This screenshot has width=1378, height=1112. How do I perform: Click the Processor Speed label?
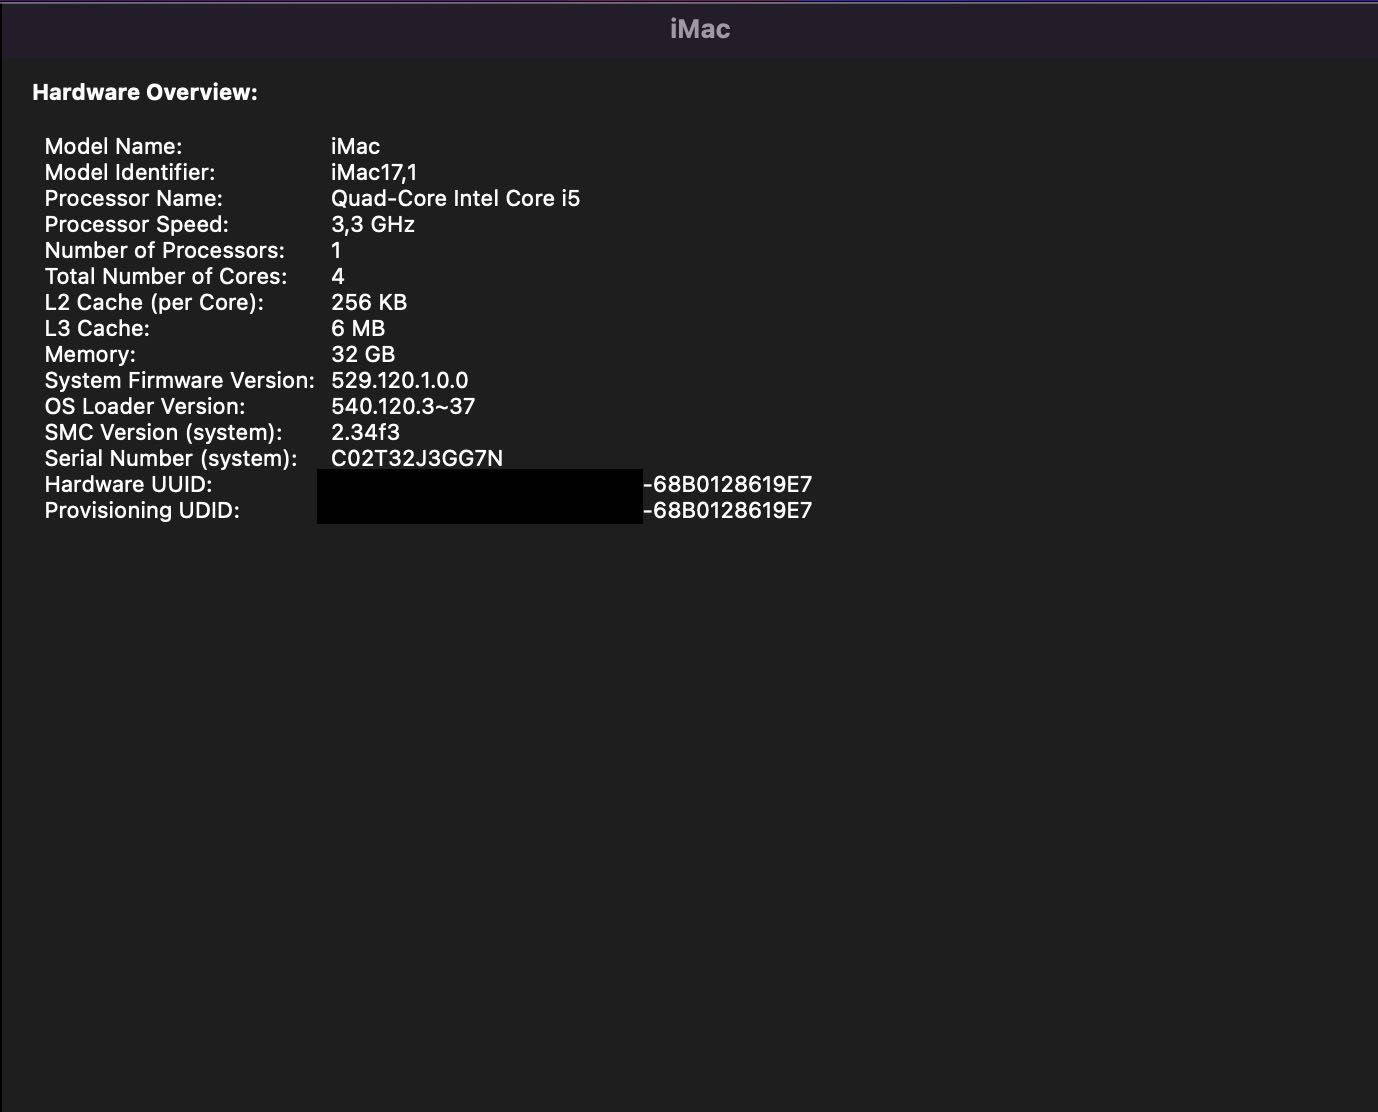tap(136, 224)
